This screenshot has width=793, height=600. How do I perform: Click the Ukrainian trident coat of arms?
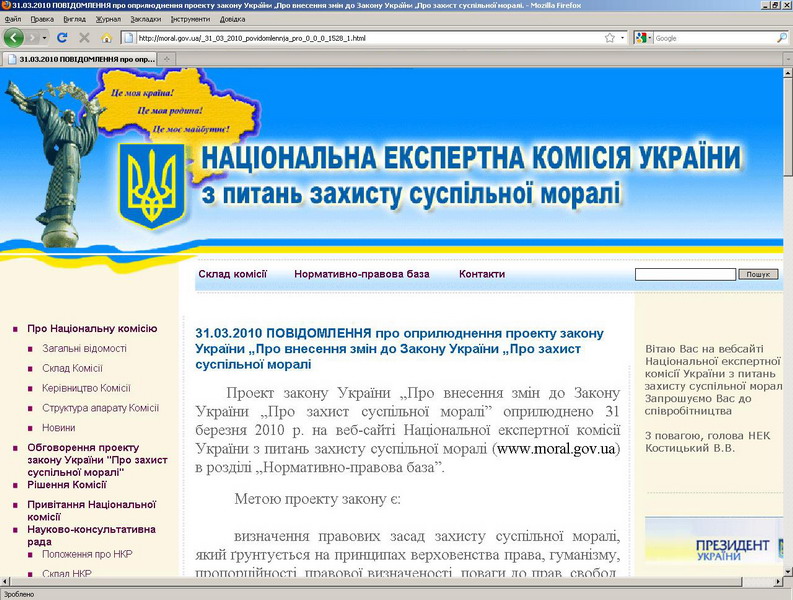pos(152,187)
